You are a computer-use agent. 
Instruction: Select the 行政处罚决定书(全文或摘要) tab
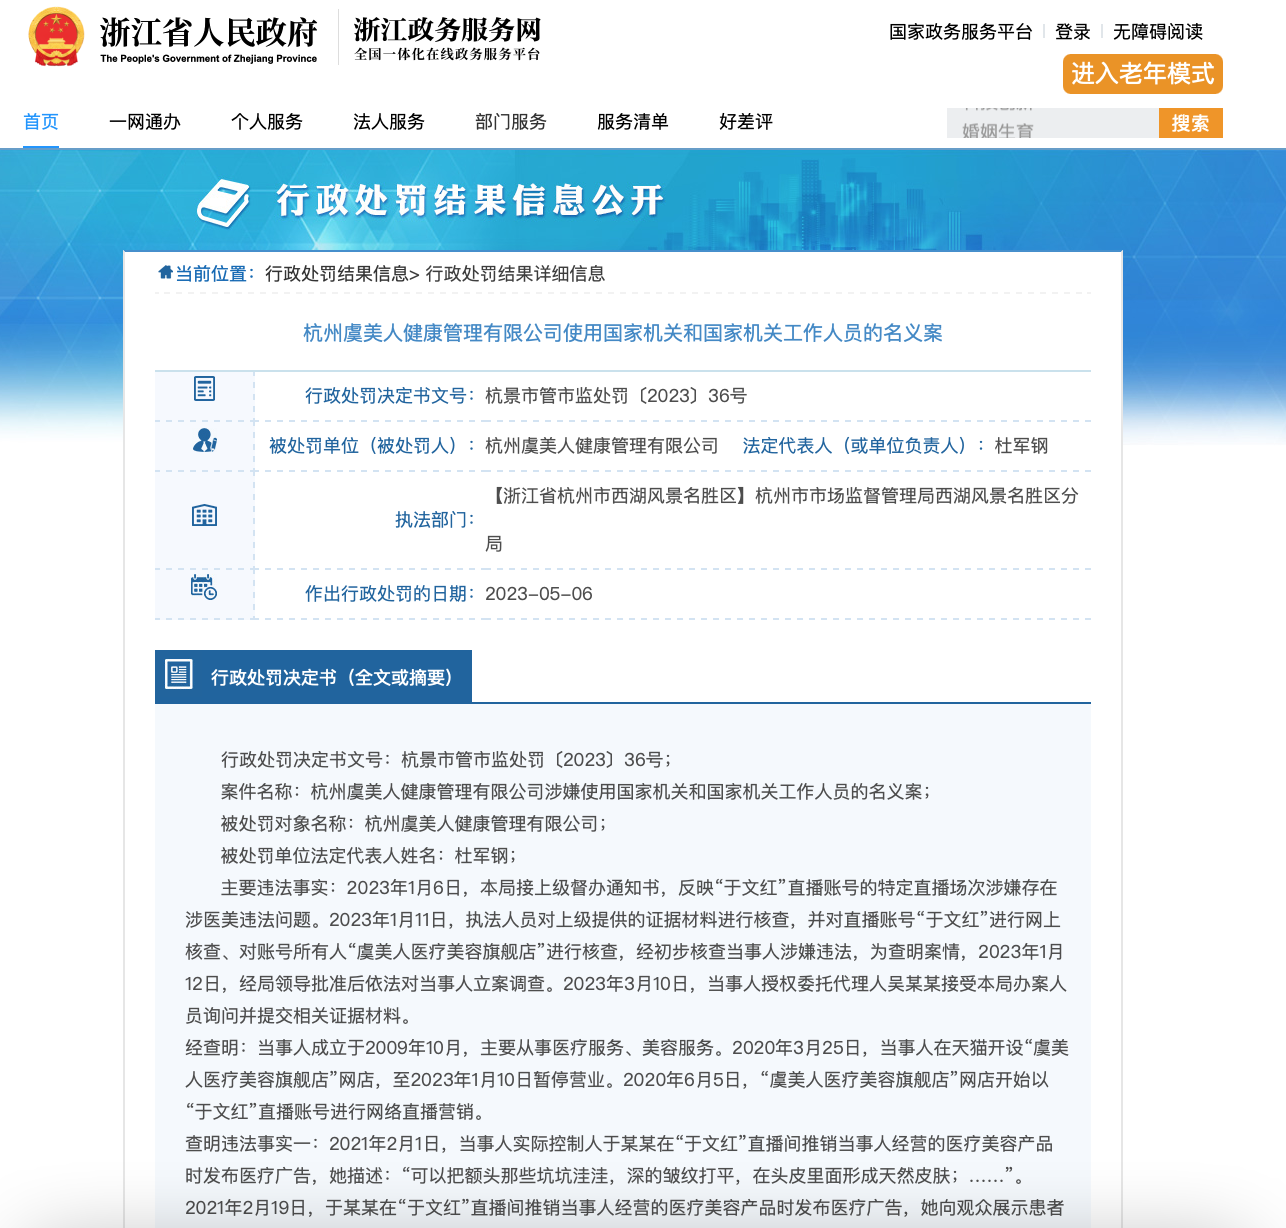pyautogui.click(x=313, y=677)
